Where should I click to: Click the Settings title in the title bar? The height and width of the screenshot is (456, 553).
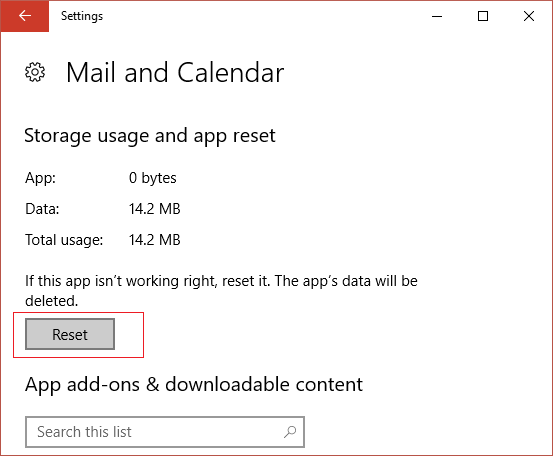point(82,16)
